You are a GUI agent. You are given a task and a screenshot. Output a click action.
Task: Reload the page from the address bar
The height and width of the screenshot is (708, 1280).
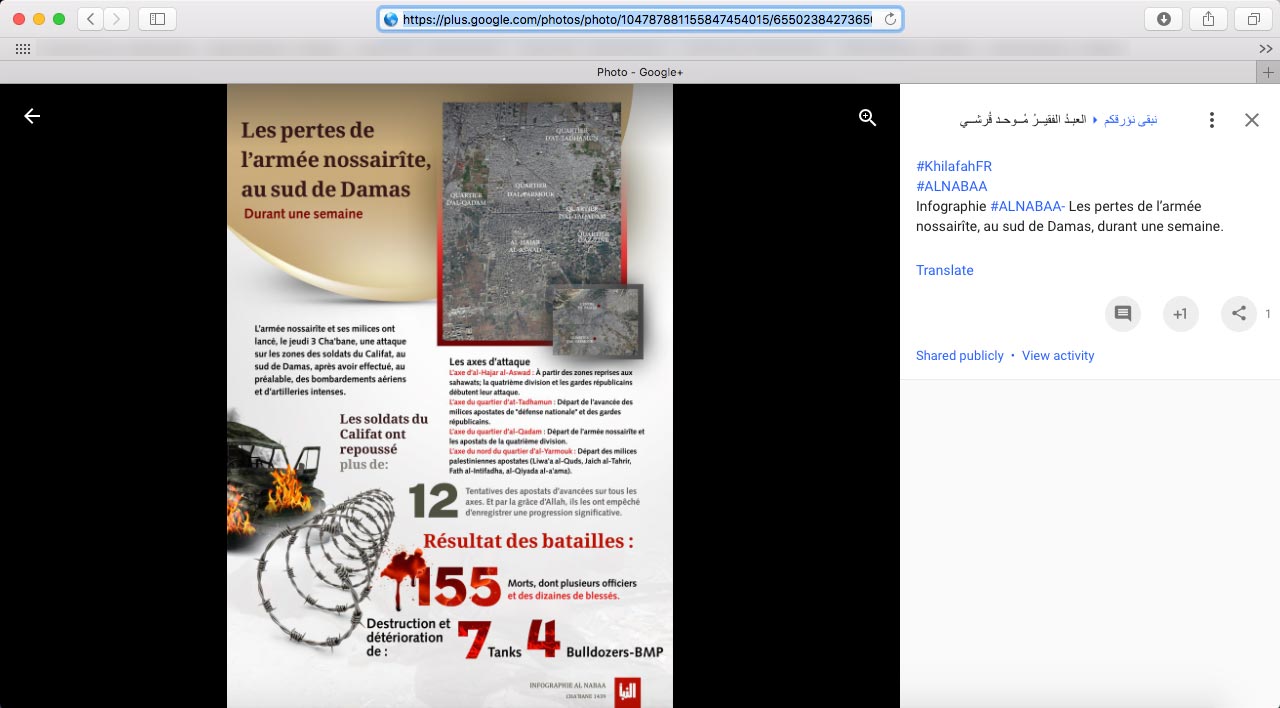pyautogui.click(x=890, y=19)
